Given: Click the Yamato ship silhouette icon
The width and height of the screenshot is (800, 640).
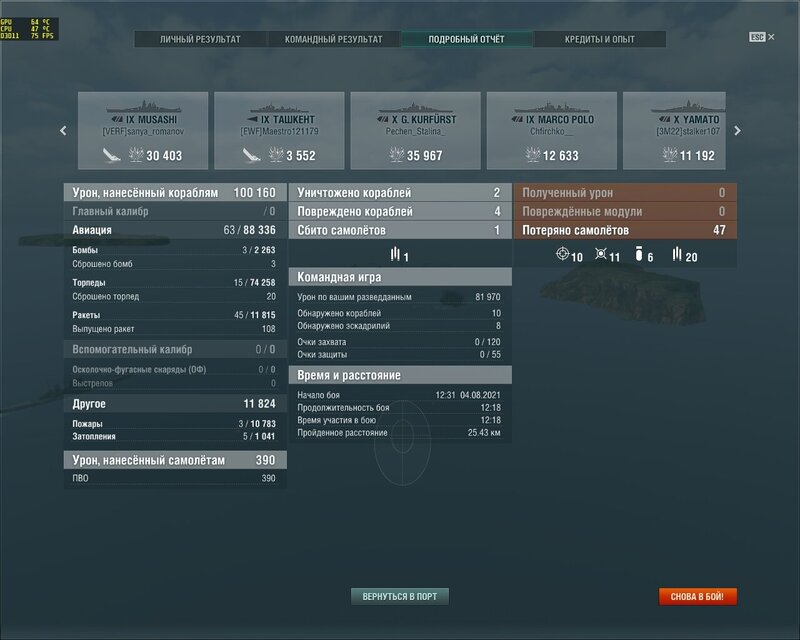Looking at the screenshot, I should click(x=688, y=108).
